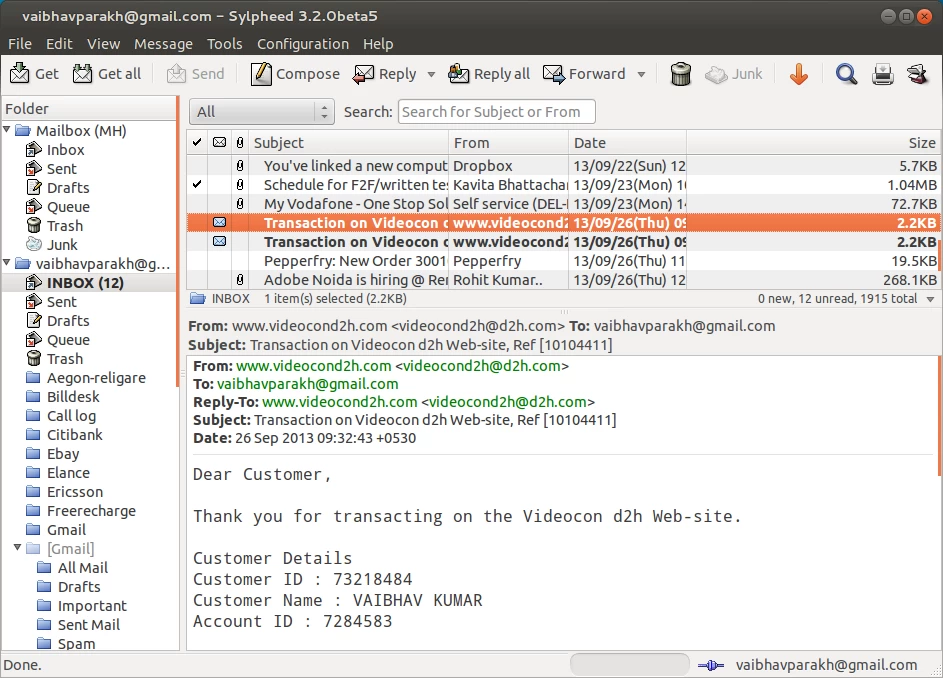Toggle mark on Kavita Bhattacharya message
The width and height of the screenshot is (943, 678).
click(197, 185)
